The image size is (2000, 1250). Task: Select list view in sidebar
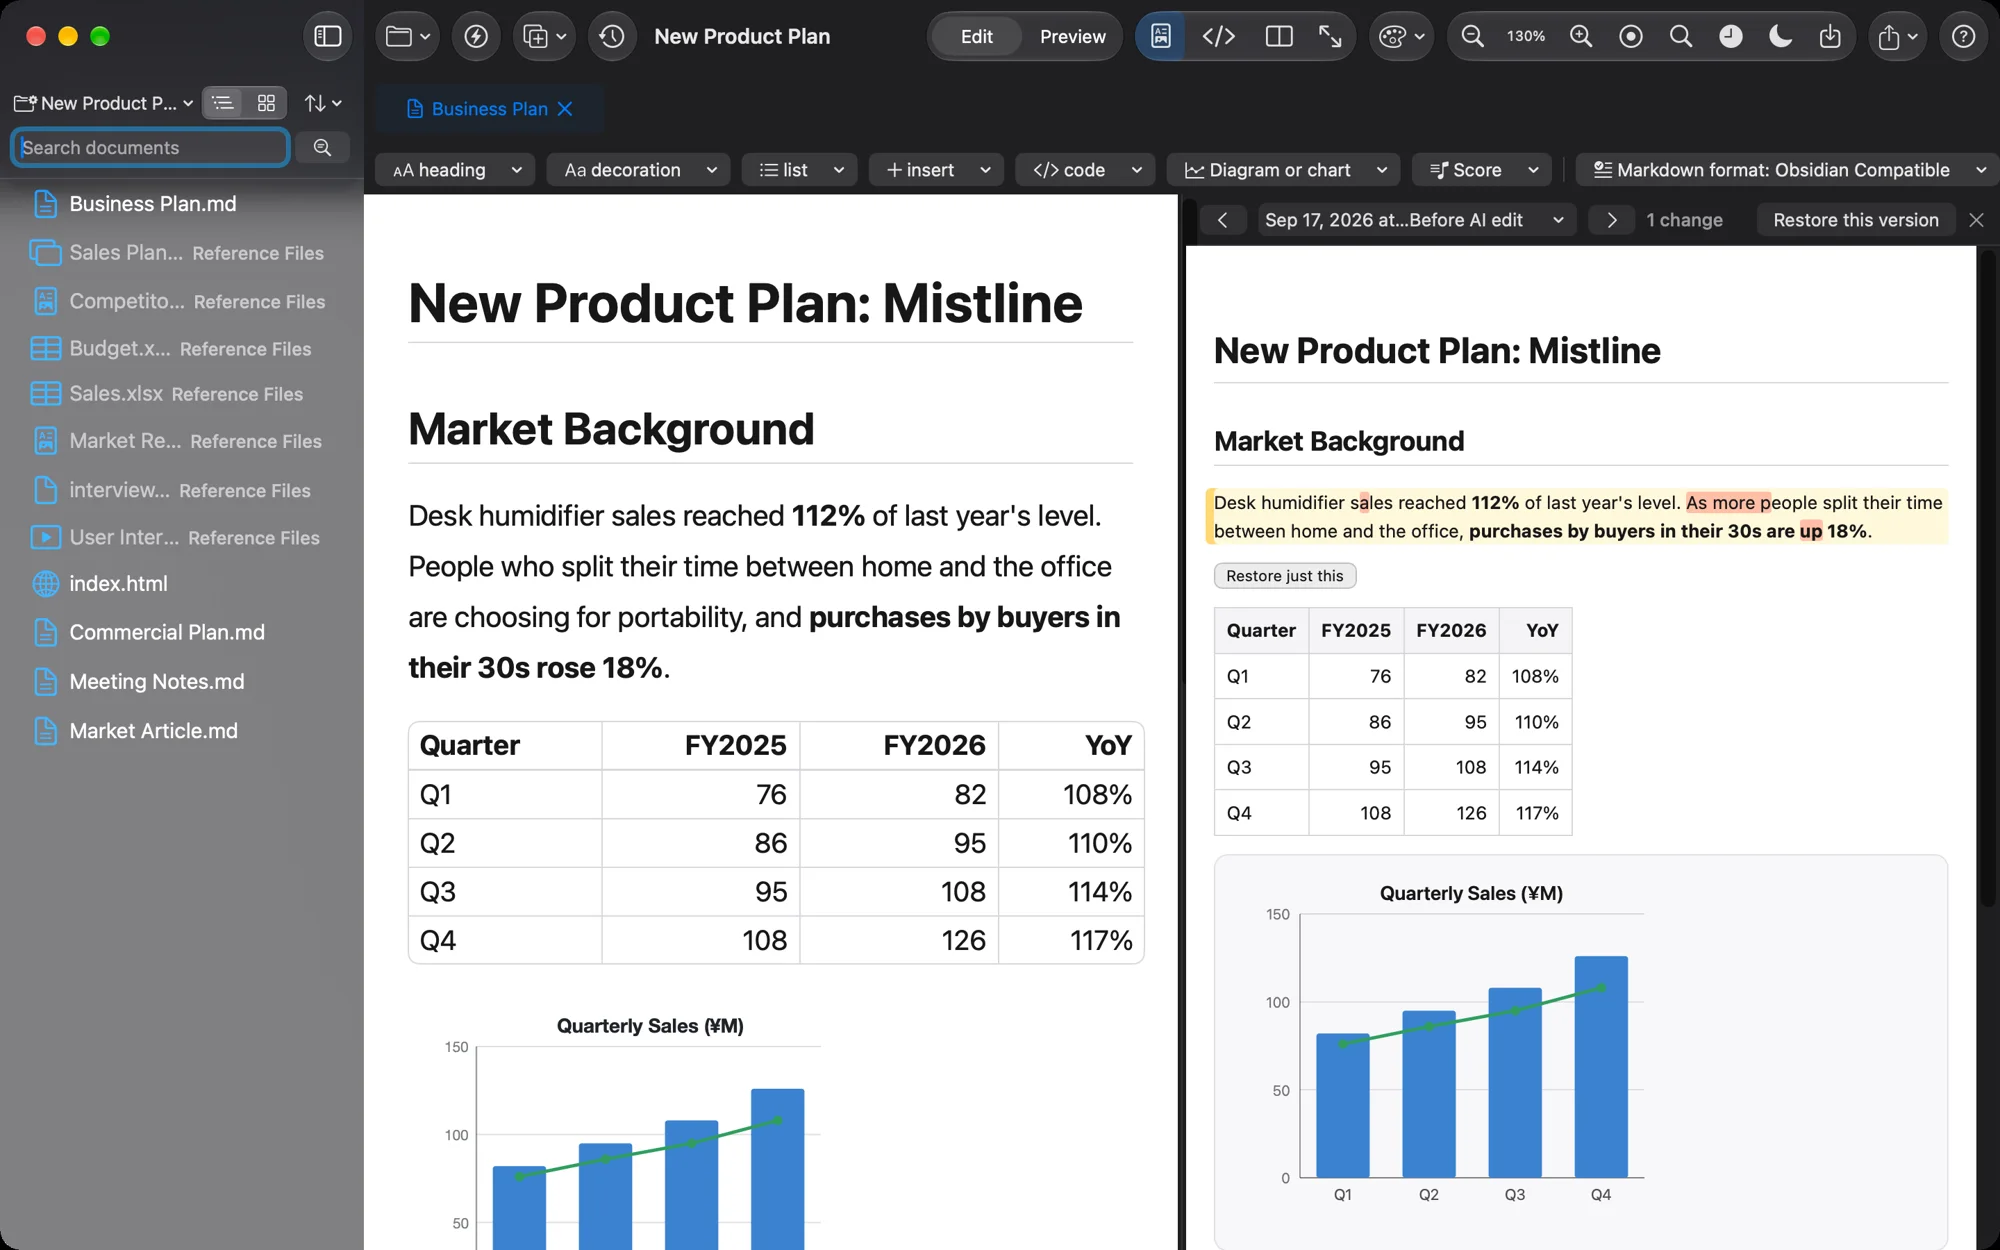point(223,103)
